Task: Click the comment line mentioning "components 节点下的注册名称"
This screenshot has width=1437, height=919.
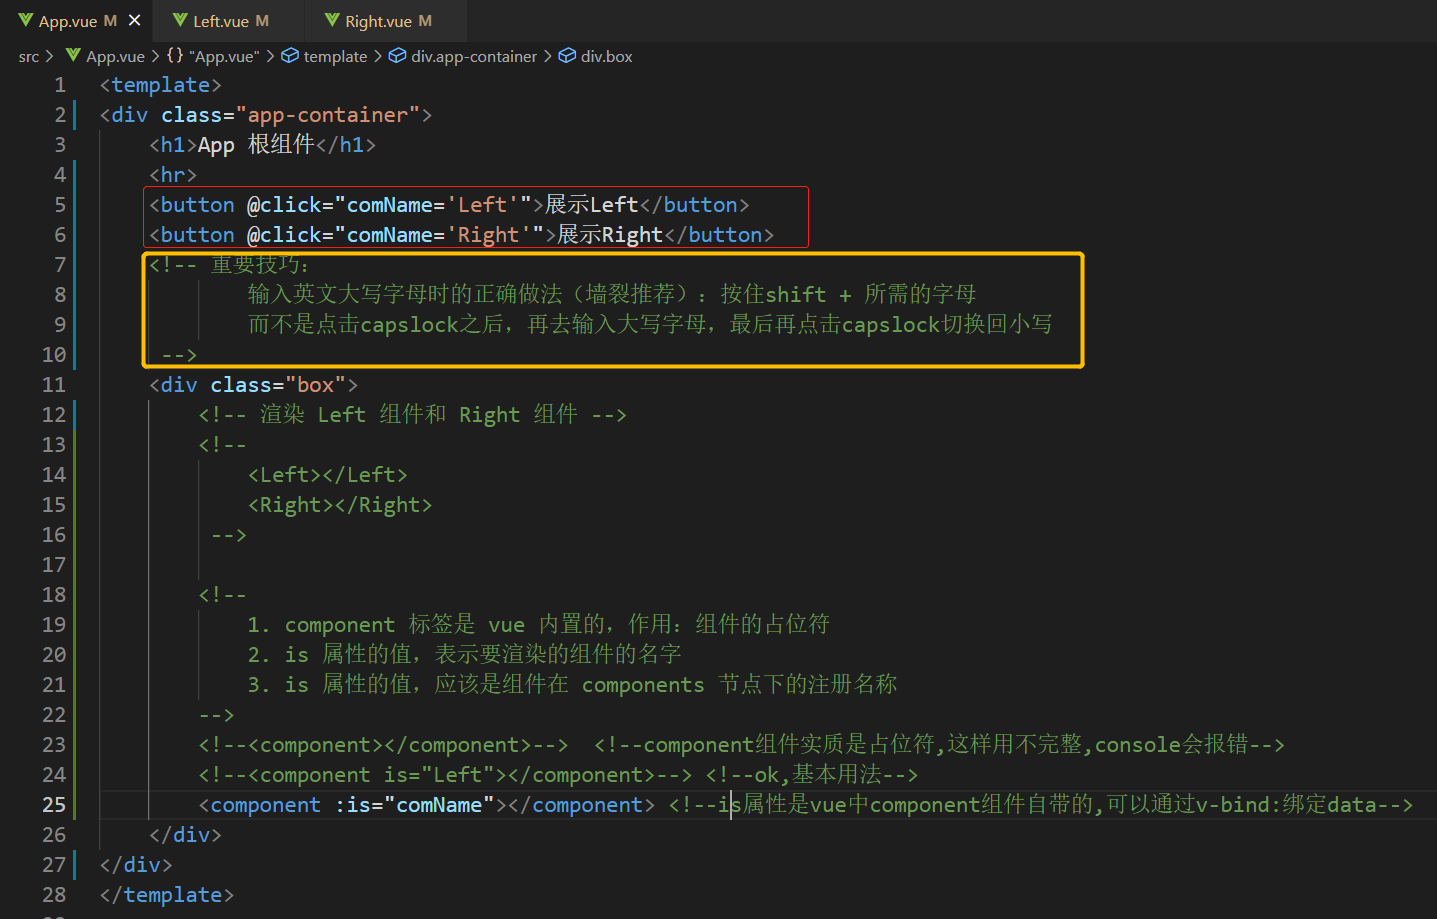Action: tap(573, 685)
